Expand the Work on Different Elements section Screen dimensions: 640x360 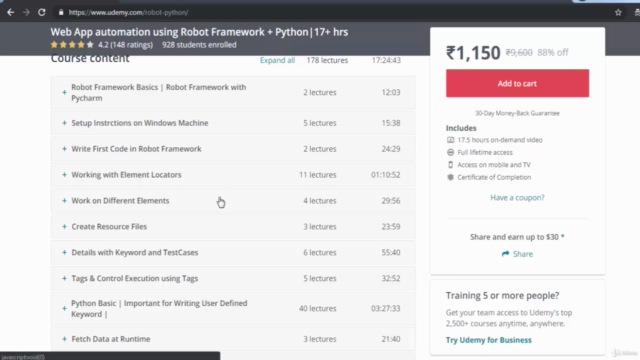[233, 201]
